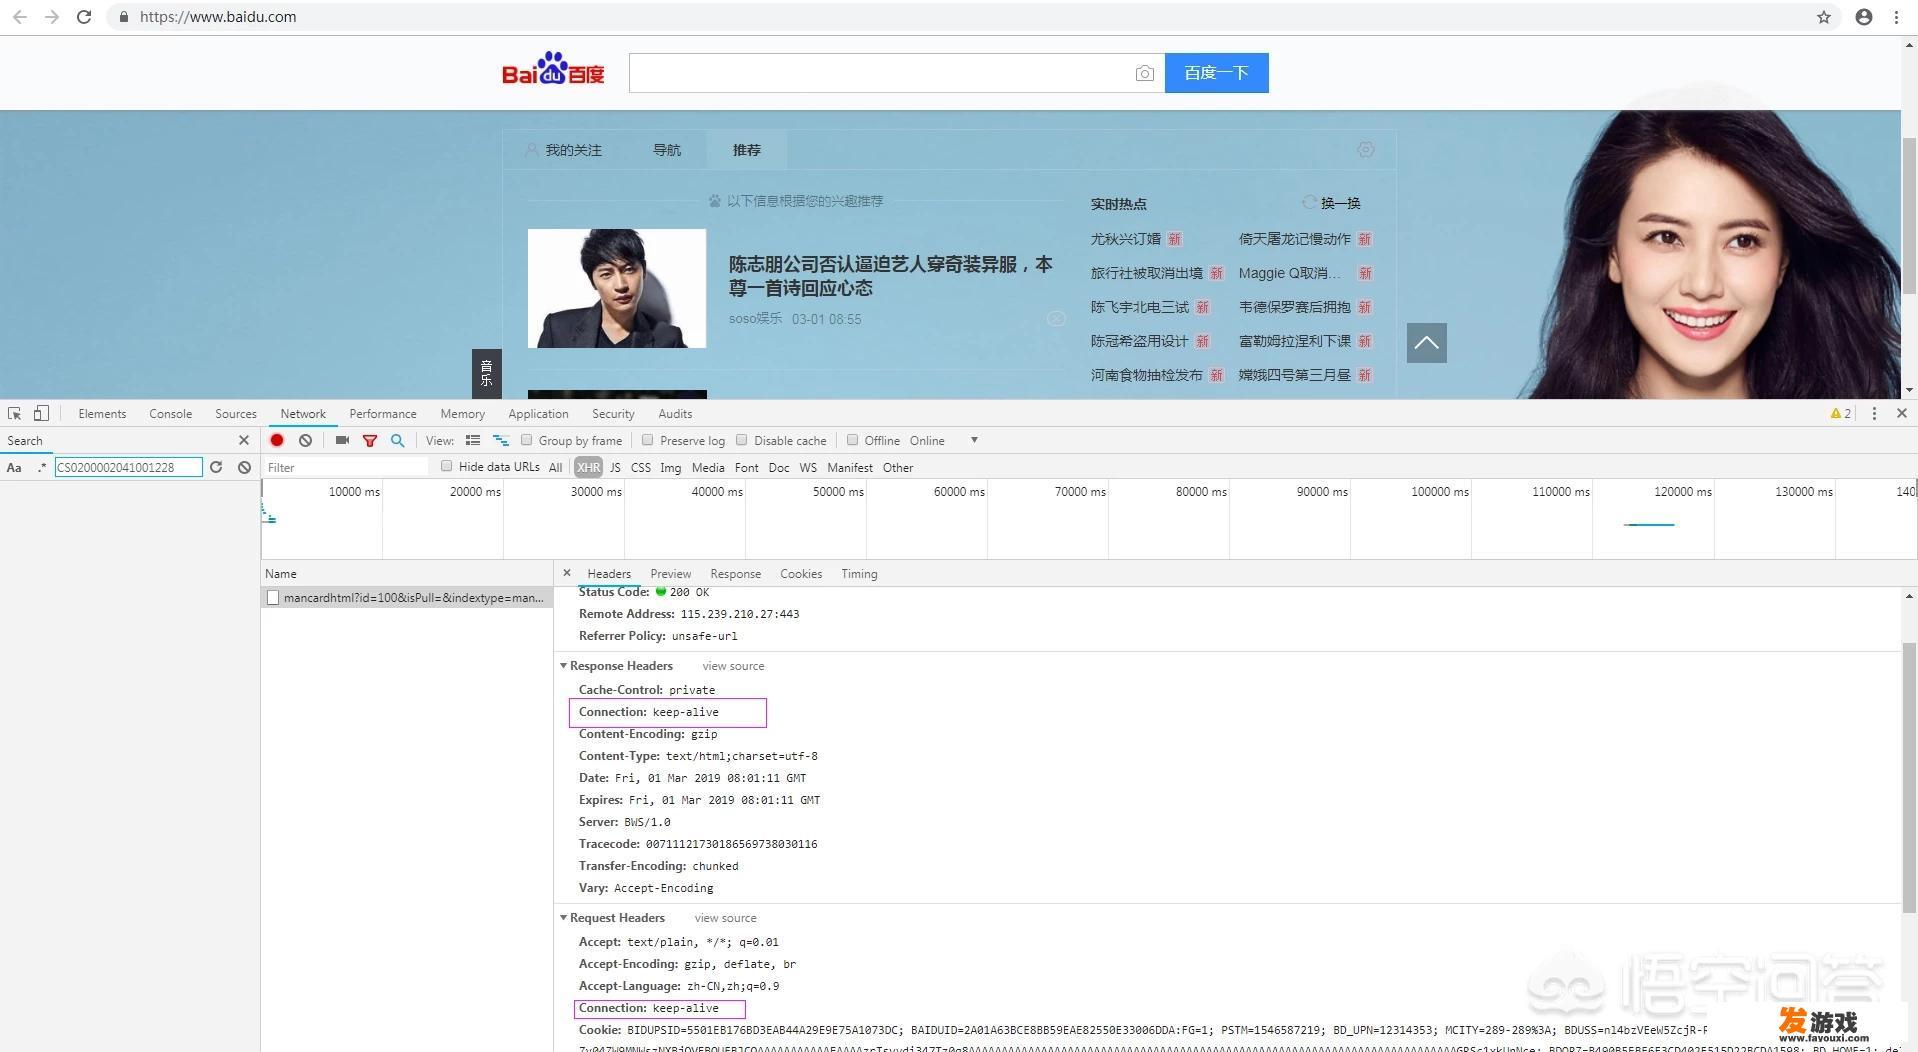Open the Application tab
Image resolution: width=1918 pixels, height=1052 pixels.
click(x=538, y=413)
